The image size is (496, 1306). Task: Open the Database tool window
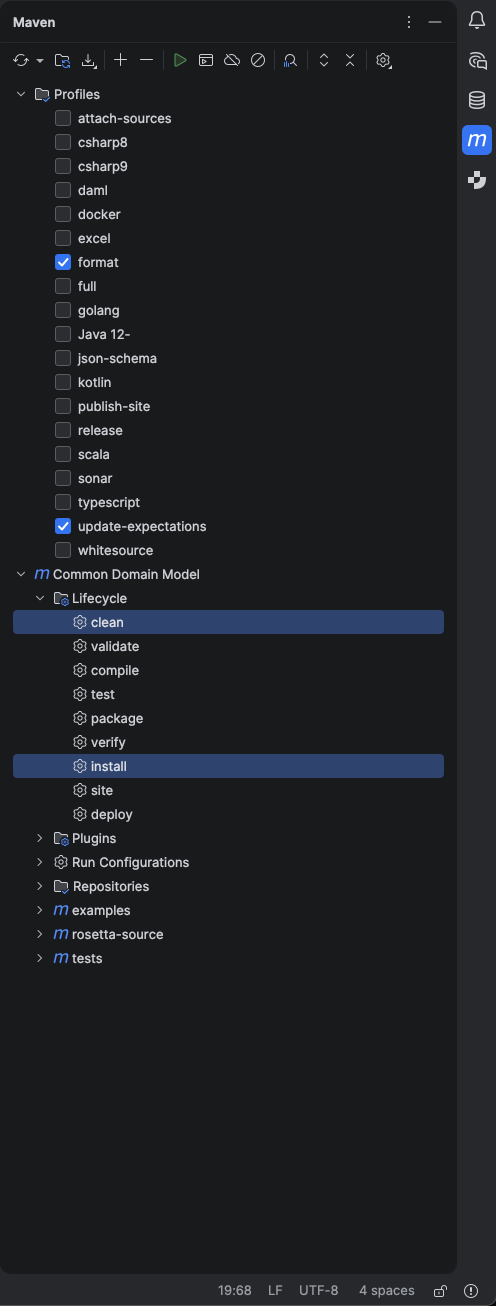(x=477, y=100)
